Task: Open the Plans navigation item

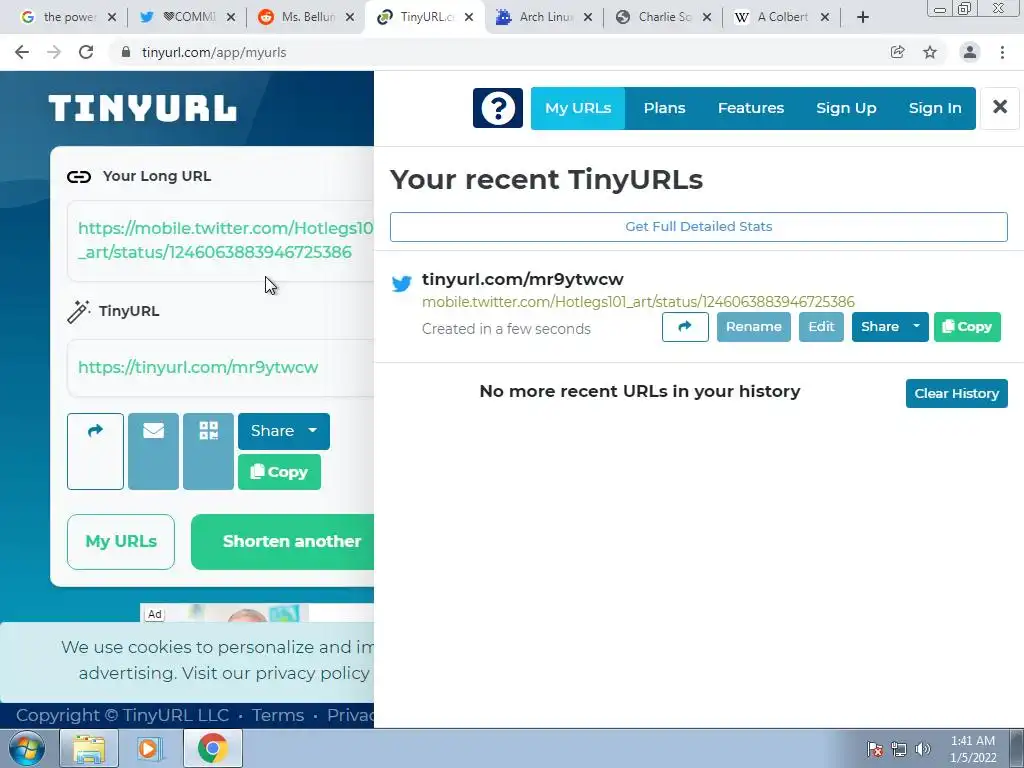Action: point(664,108)
